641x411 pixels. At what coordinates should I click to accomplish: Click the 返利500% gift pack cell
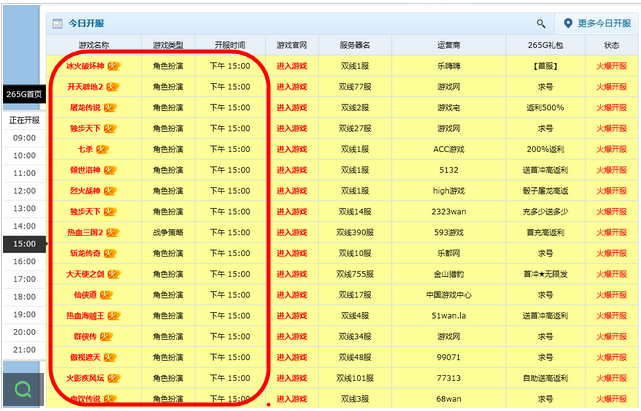point(545,108)
